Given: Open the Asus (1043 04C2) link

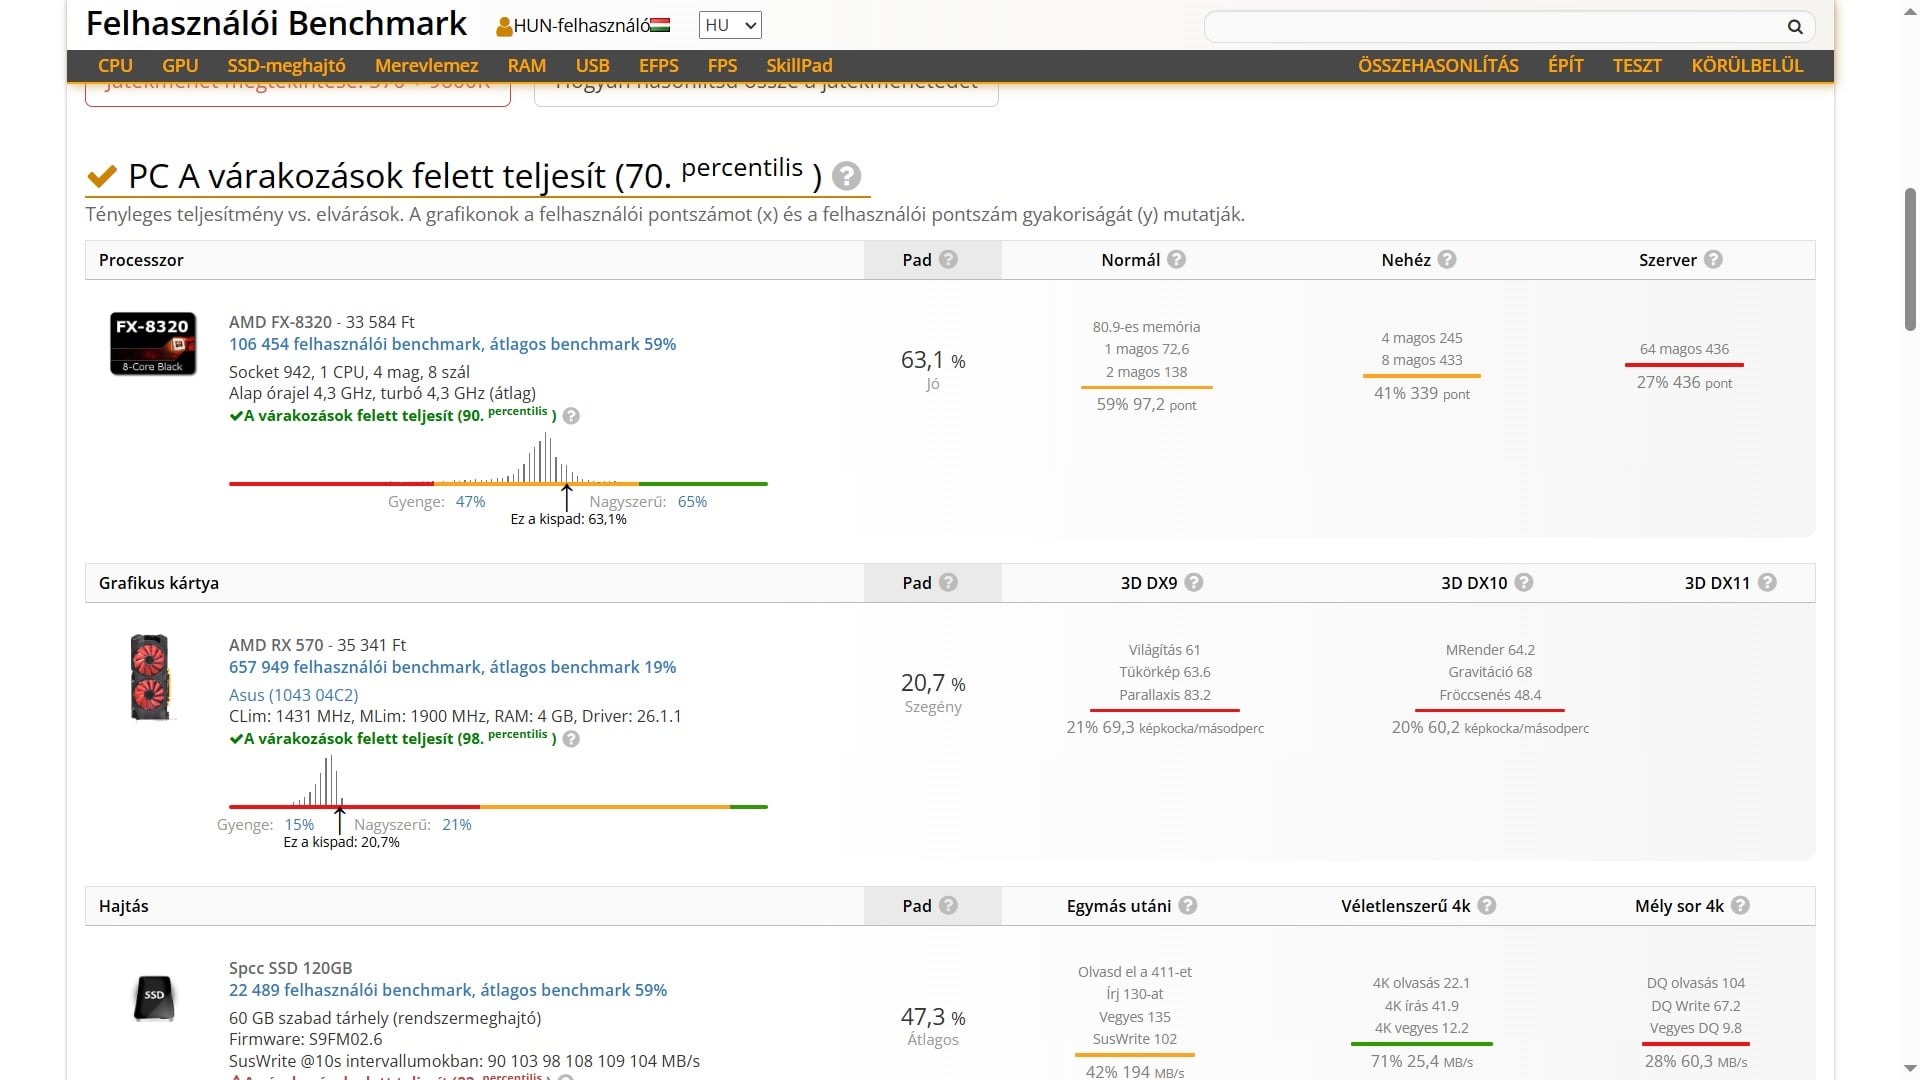Looking at the screenshot, I should click(x=293, y=695).
